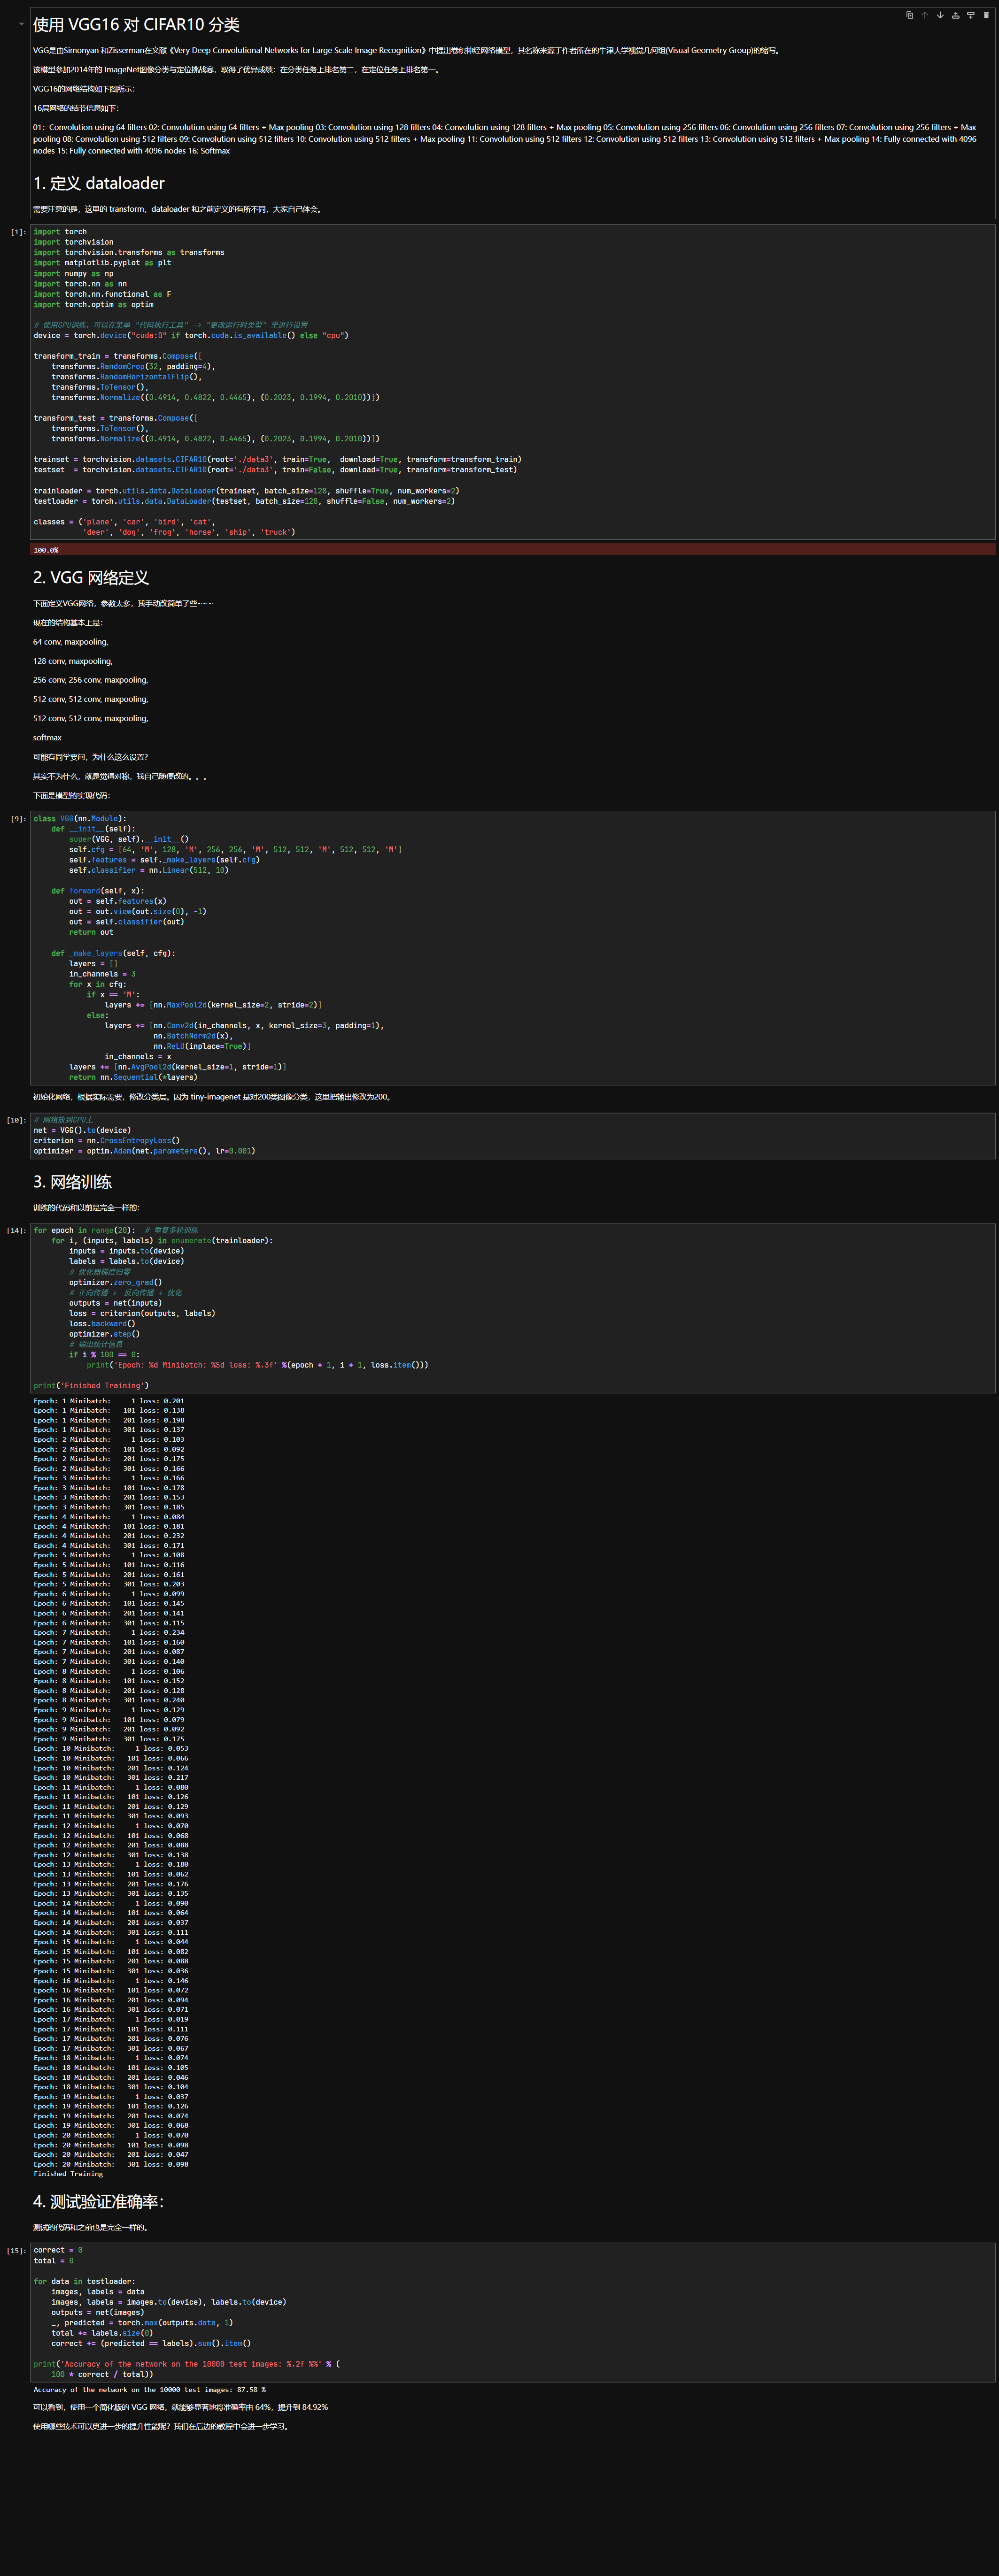This screenshot has height=2576, width=999.
Task: Insert a cell below using toolbar icon
Action: tap(970, 15)
